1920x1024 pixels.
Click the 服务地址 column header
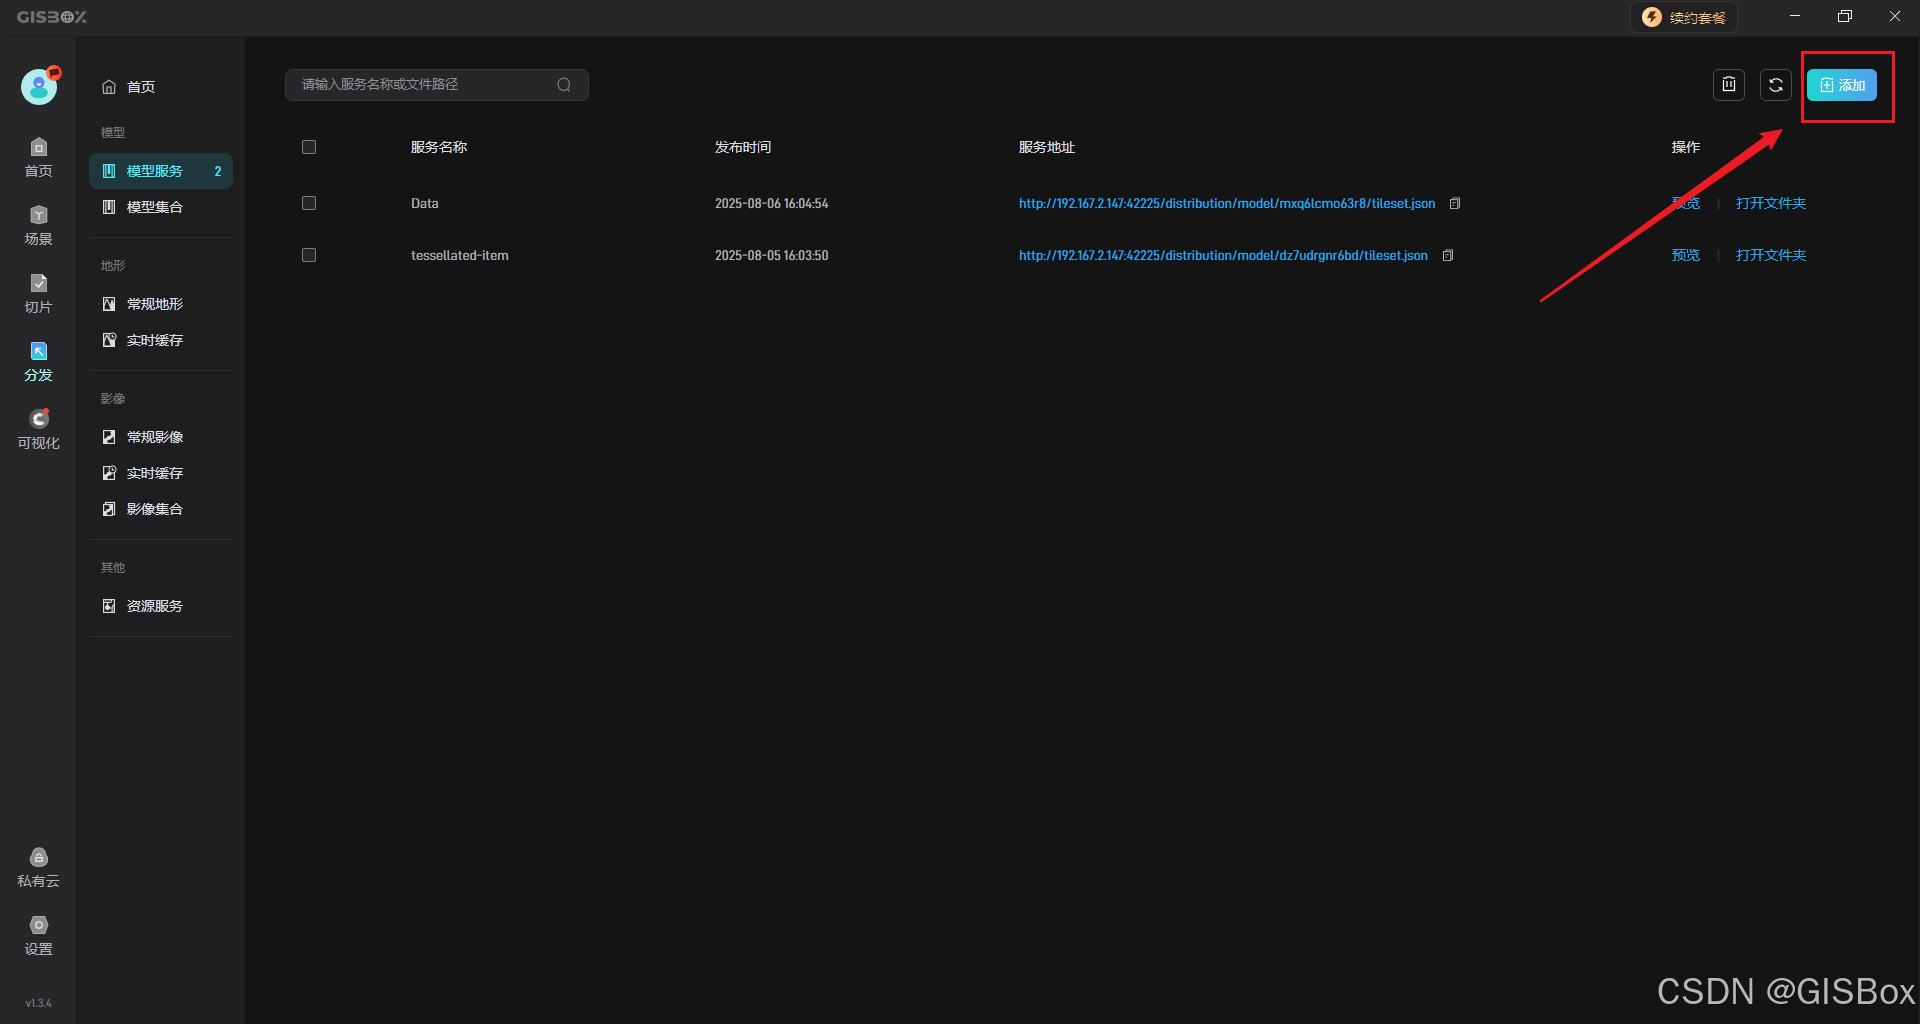pyautogui.click(x=1047, y=147)
